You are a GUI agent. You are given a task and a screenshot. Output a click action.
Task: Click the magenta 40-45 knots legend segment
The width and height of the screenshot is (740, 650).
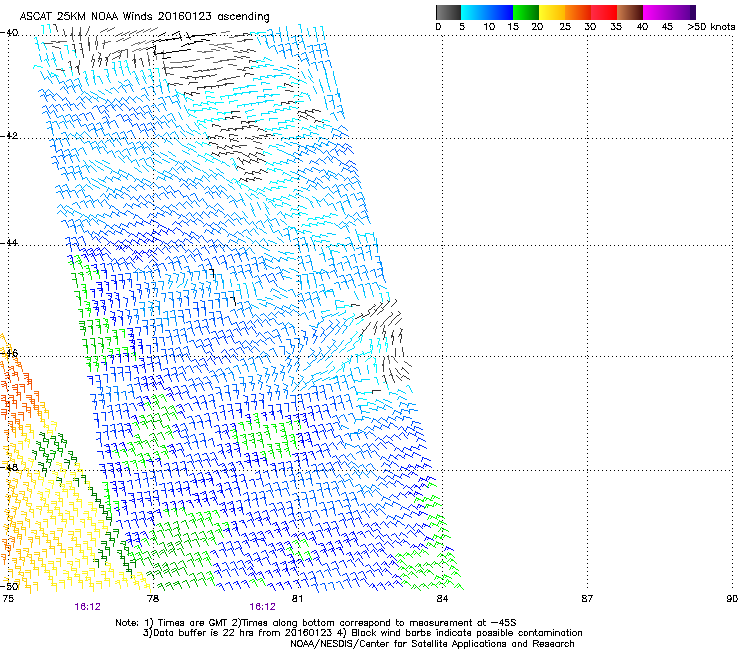(656, 12)
